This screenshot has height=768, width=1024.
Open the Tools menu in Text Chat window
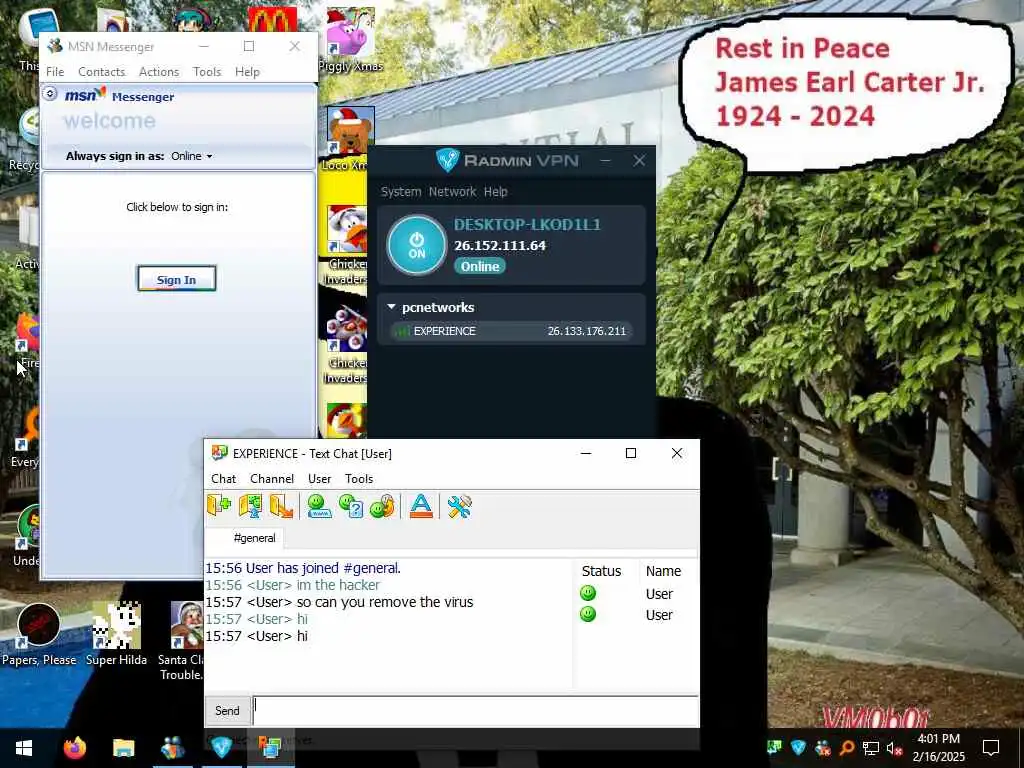click(359, 479)
